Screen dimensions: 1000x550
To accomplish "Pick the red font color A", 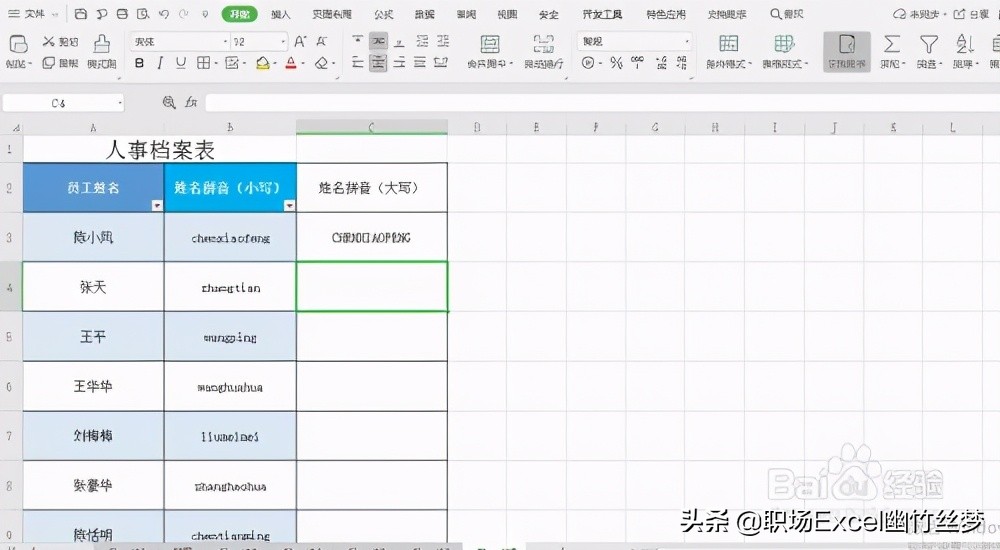I will 291,63.
